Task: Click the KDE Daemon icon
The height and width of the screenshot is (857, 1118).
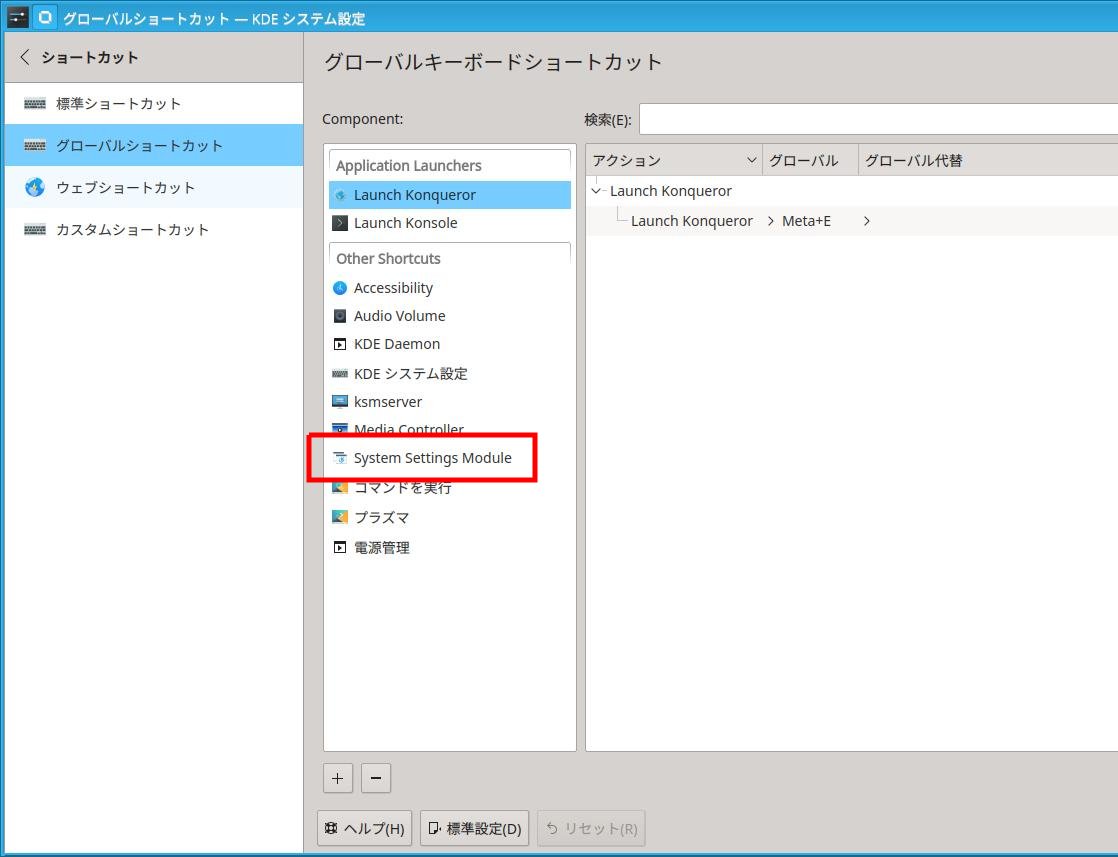Action: pos(340,344)
